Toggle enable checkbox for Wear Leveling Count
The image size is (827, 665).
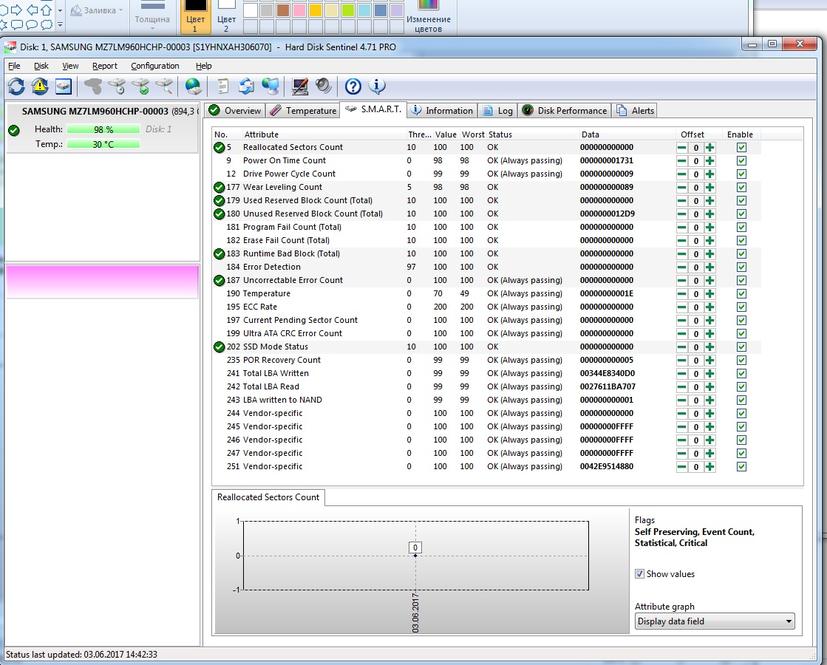(742, 187)
